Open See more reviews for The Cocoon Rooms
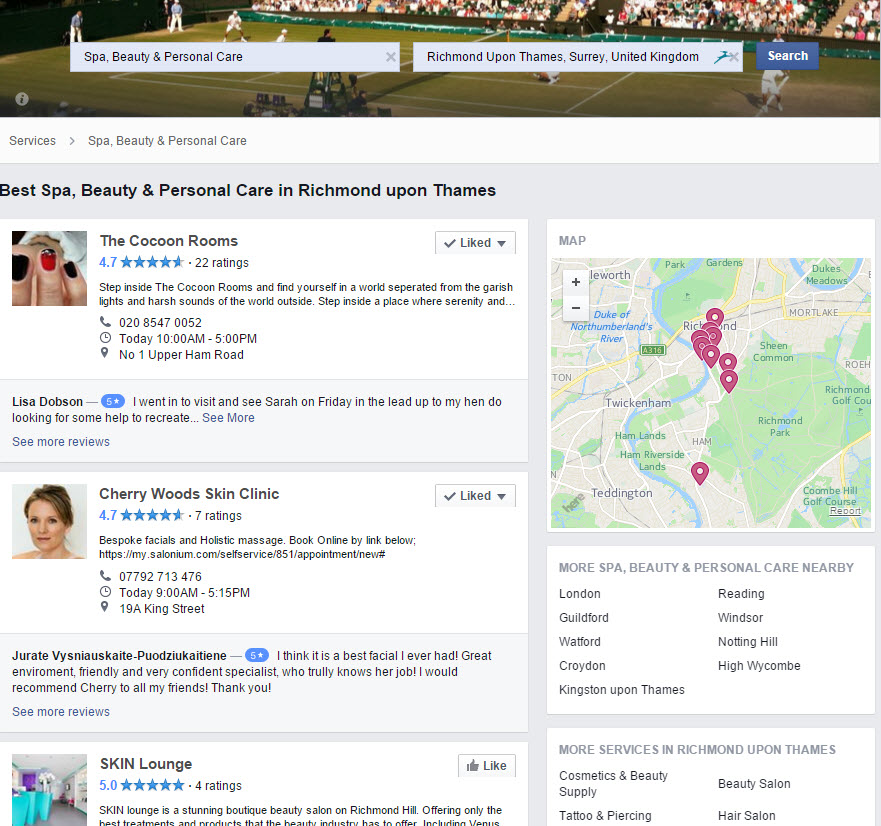 point(60,441)
